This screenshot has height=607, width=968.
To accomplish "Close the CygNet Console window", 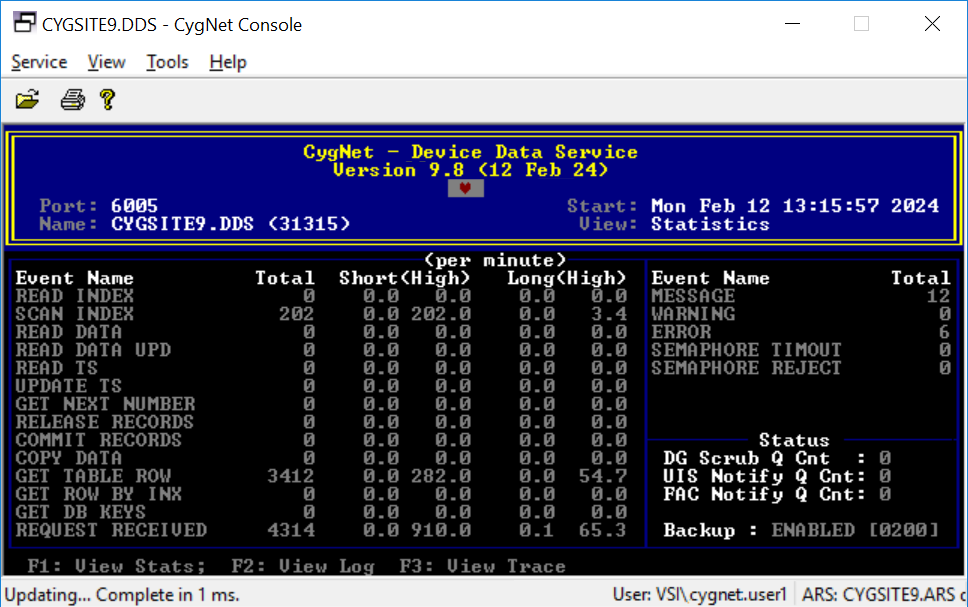I will click(932, 24).
